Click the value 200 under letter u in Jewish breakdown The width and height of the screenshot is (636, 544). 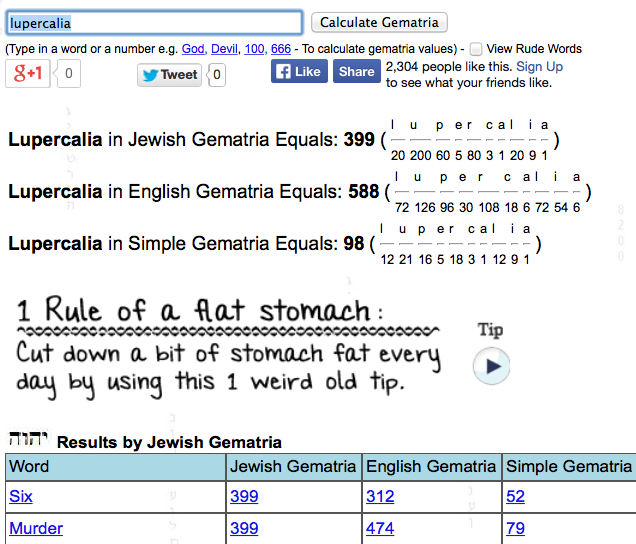click(x=421, y=155)
